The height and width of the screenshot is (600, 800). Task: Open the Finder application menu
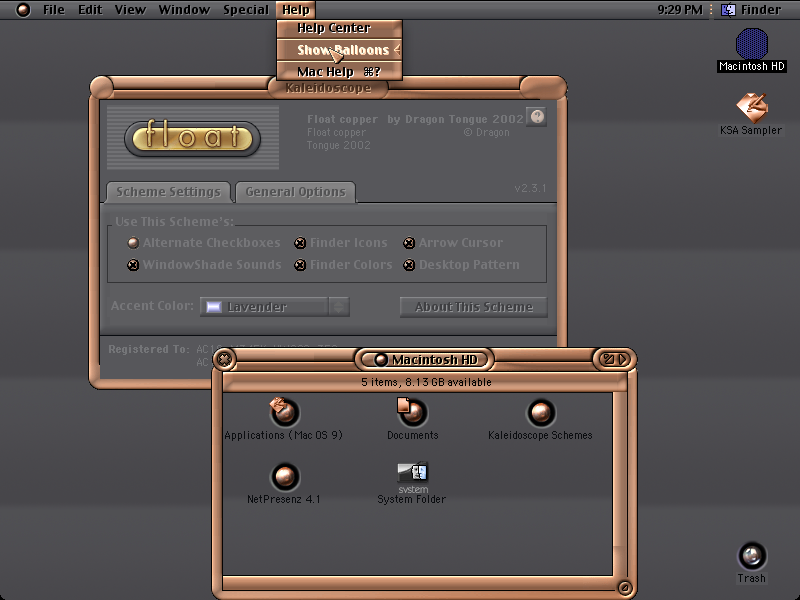pos(751,10)
